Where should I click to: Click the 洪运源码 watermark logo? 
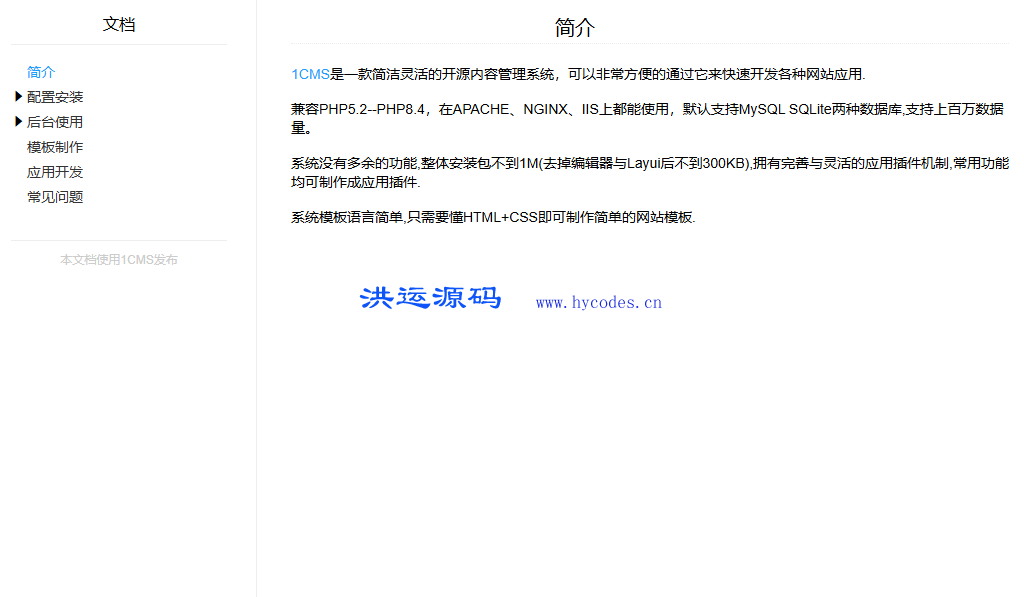tap(430, 298)
